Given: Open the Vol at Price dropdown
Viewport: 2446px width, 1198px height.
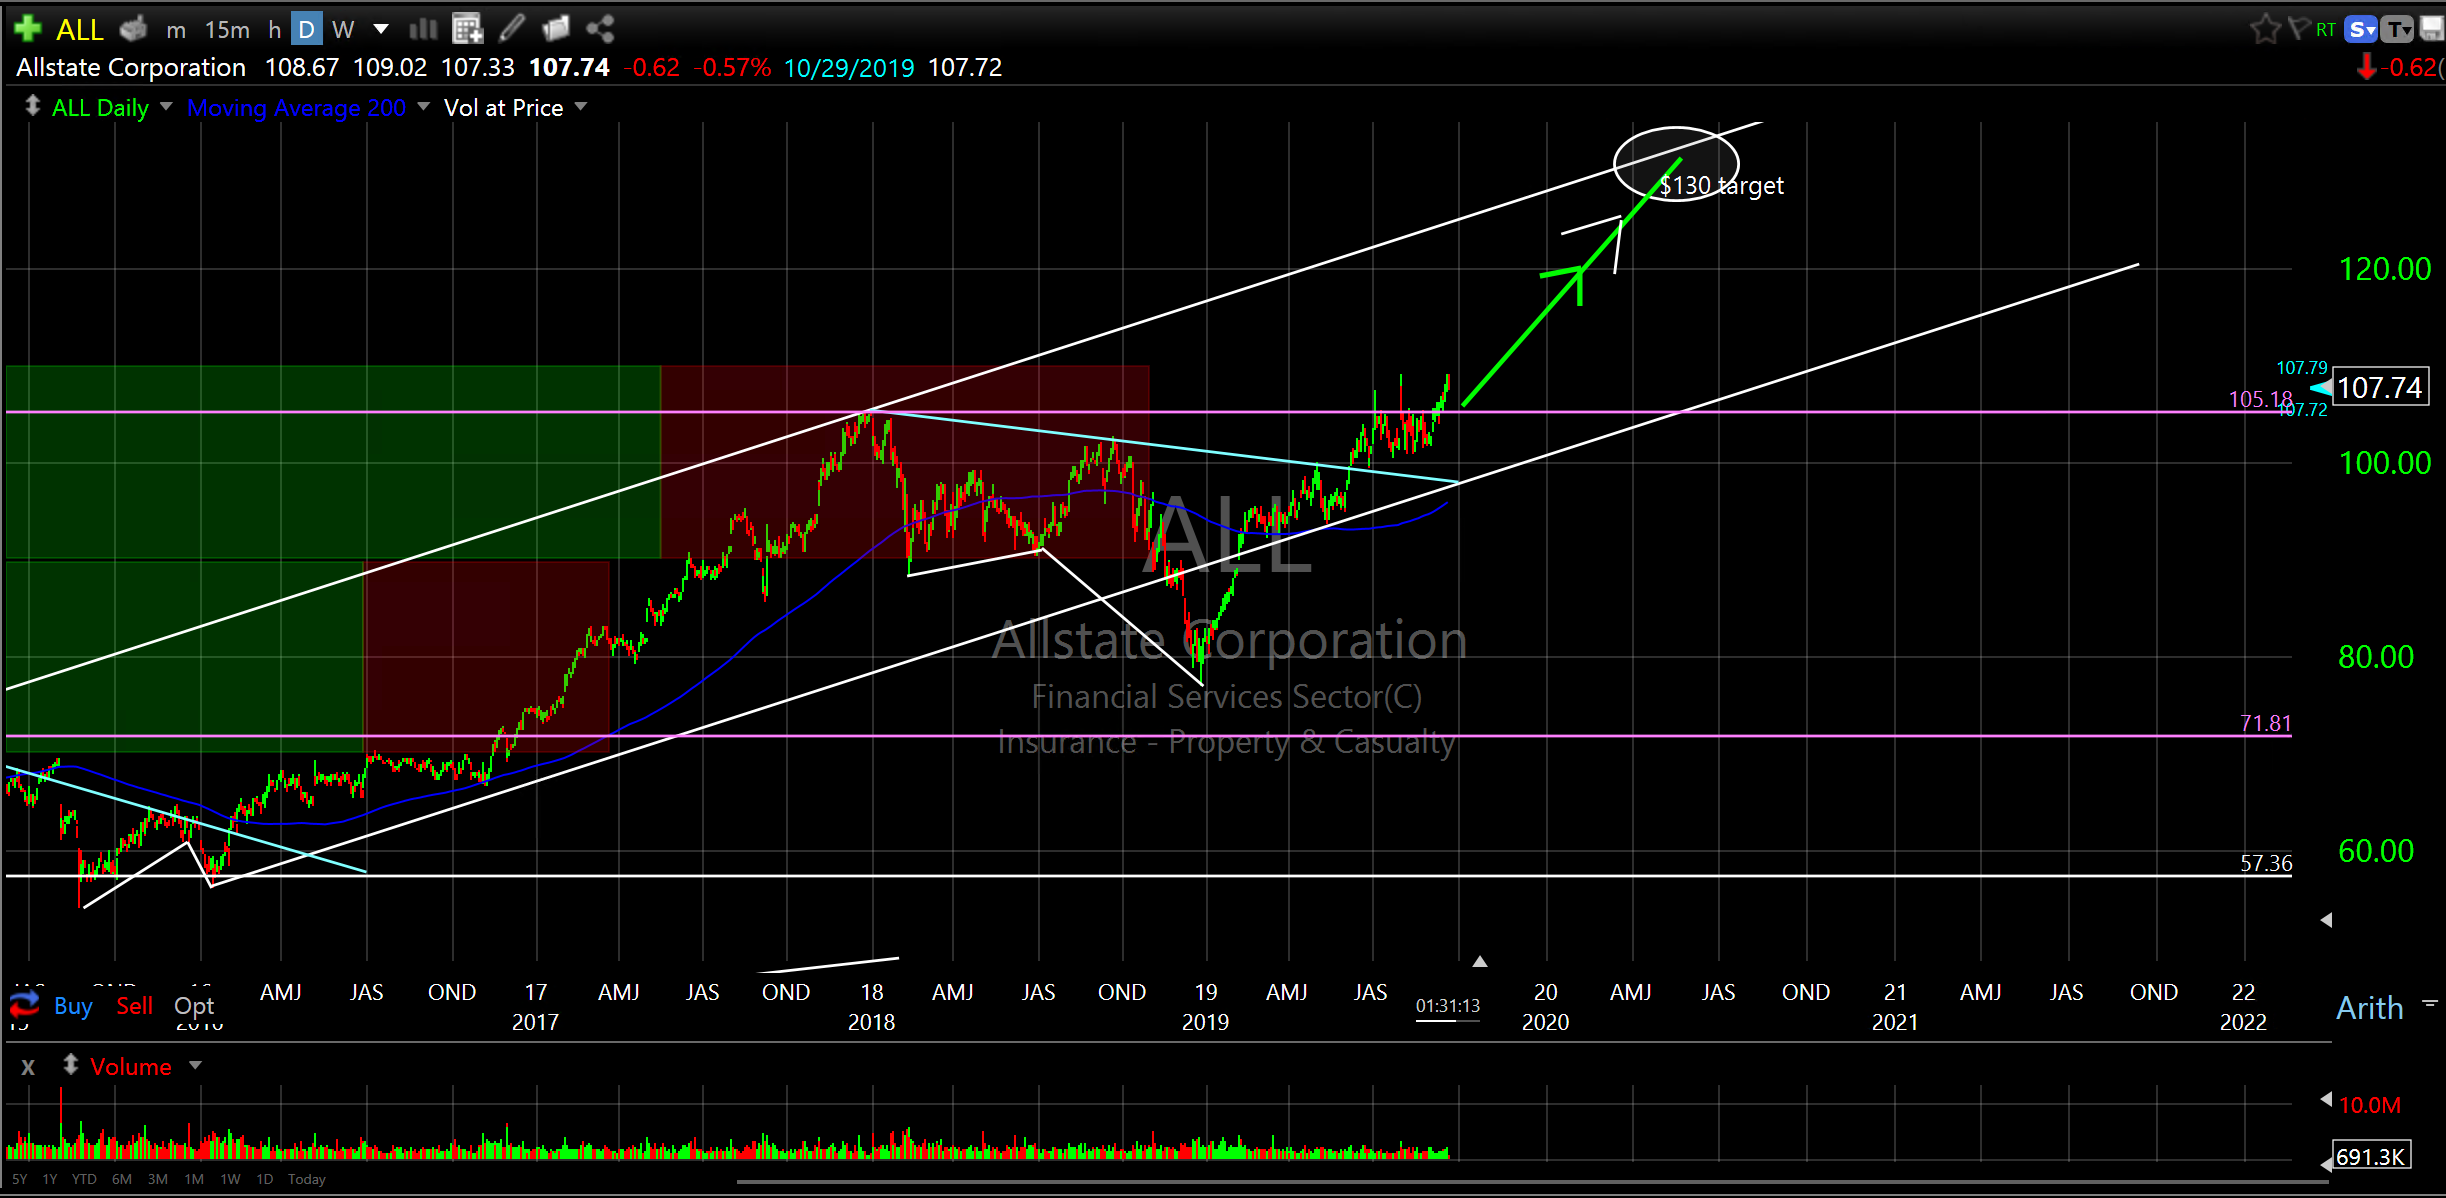Looking at the screenshot, I should click(581, 106).
